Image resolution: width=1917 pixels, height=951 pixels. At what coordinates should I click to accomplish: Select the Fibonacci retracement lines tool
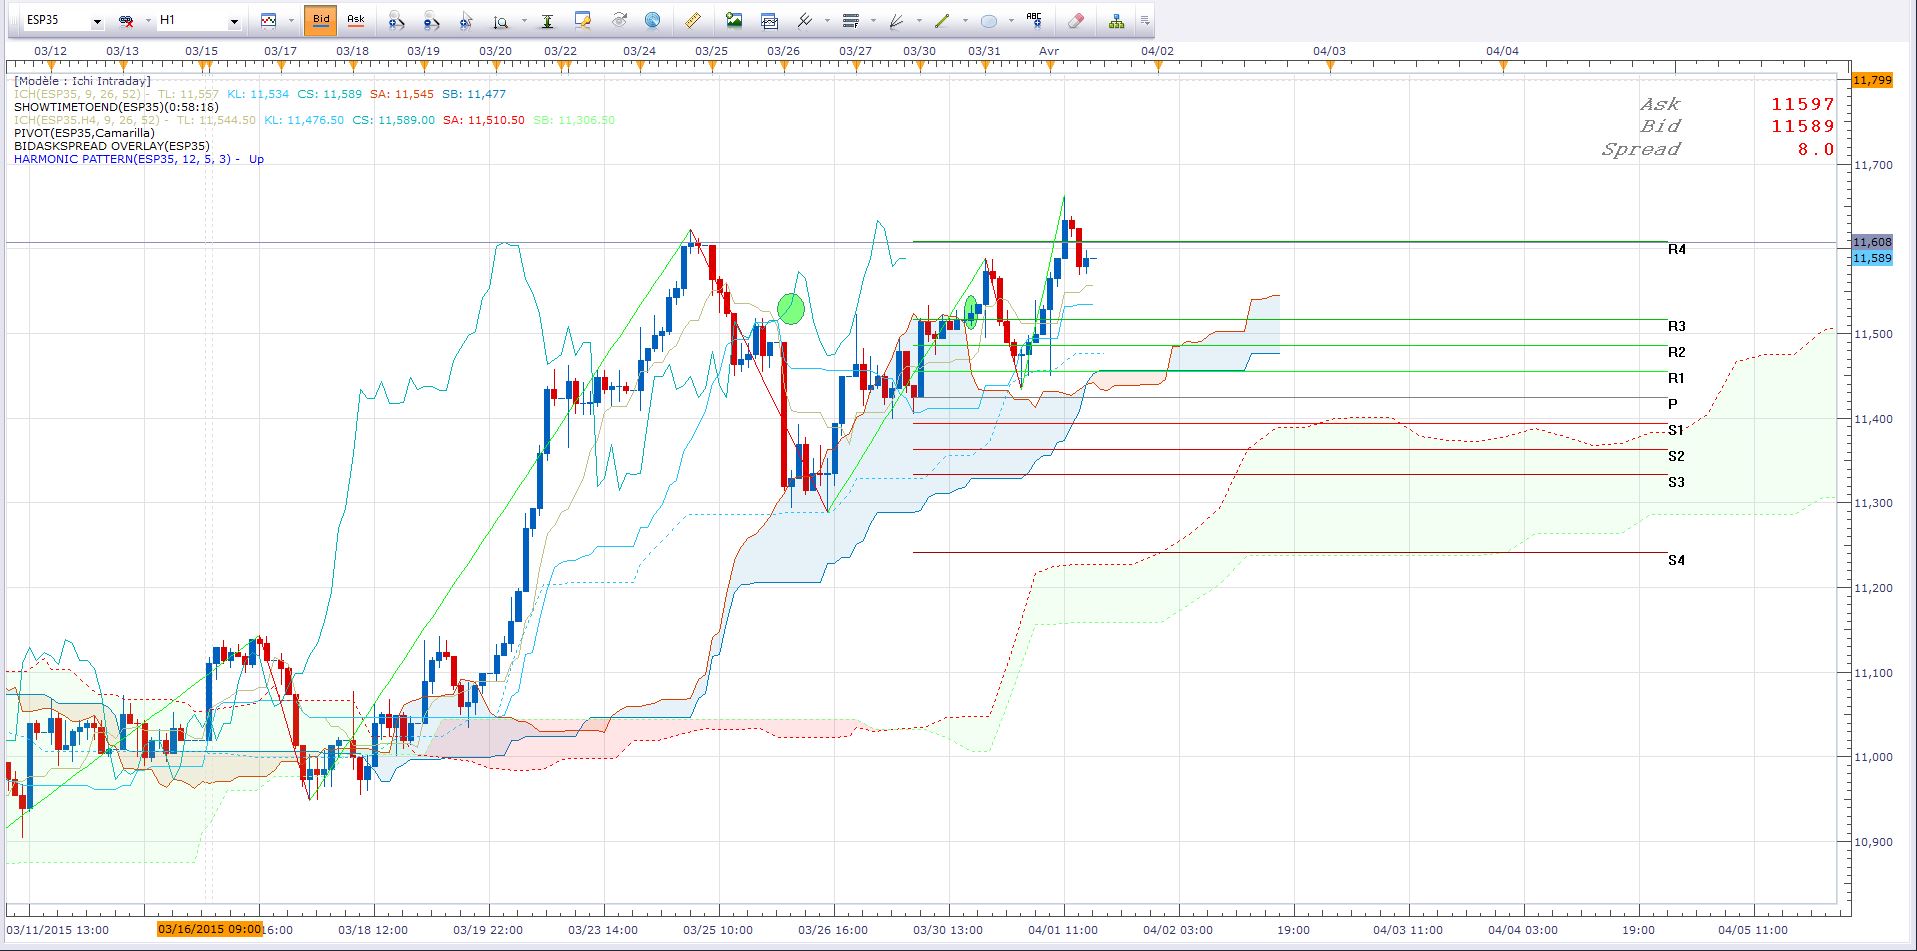[851, 20]
